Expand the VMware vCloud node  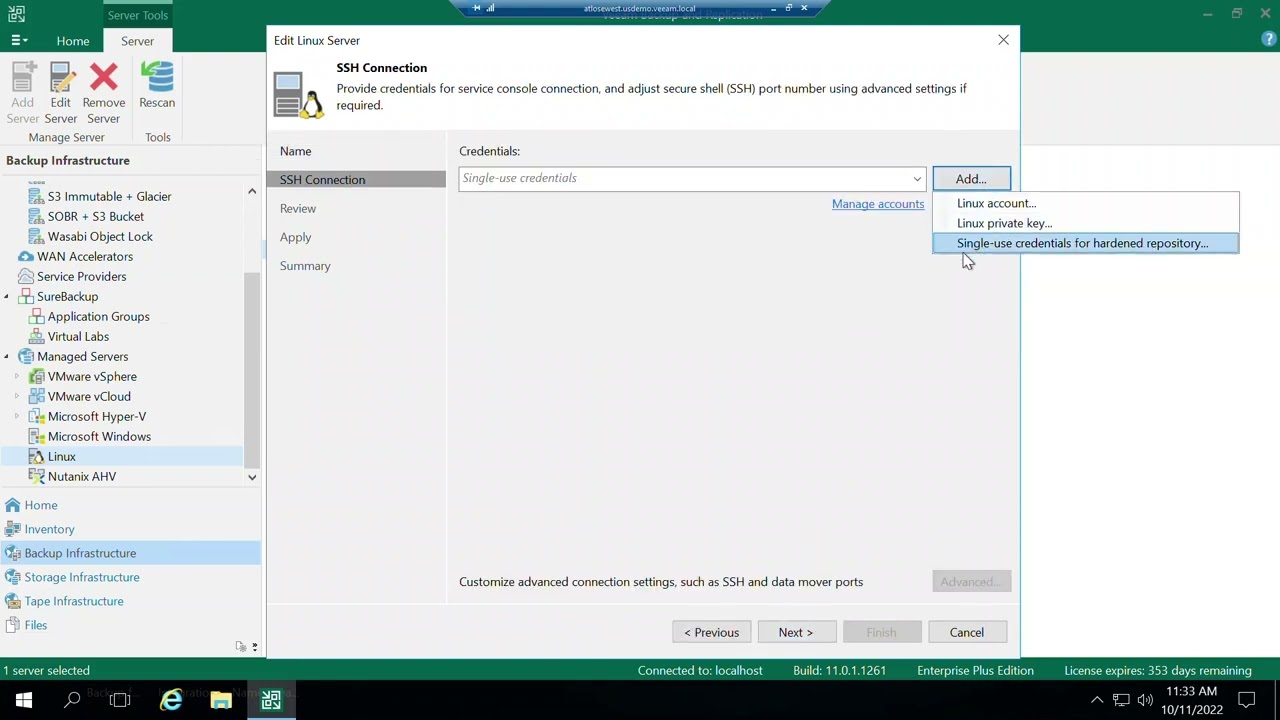tap(16, 396)
